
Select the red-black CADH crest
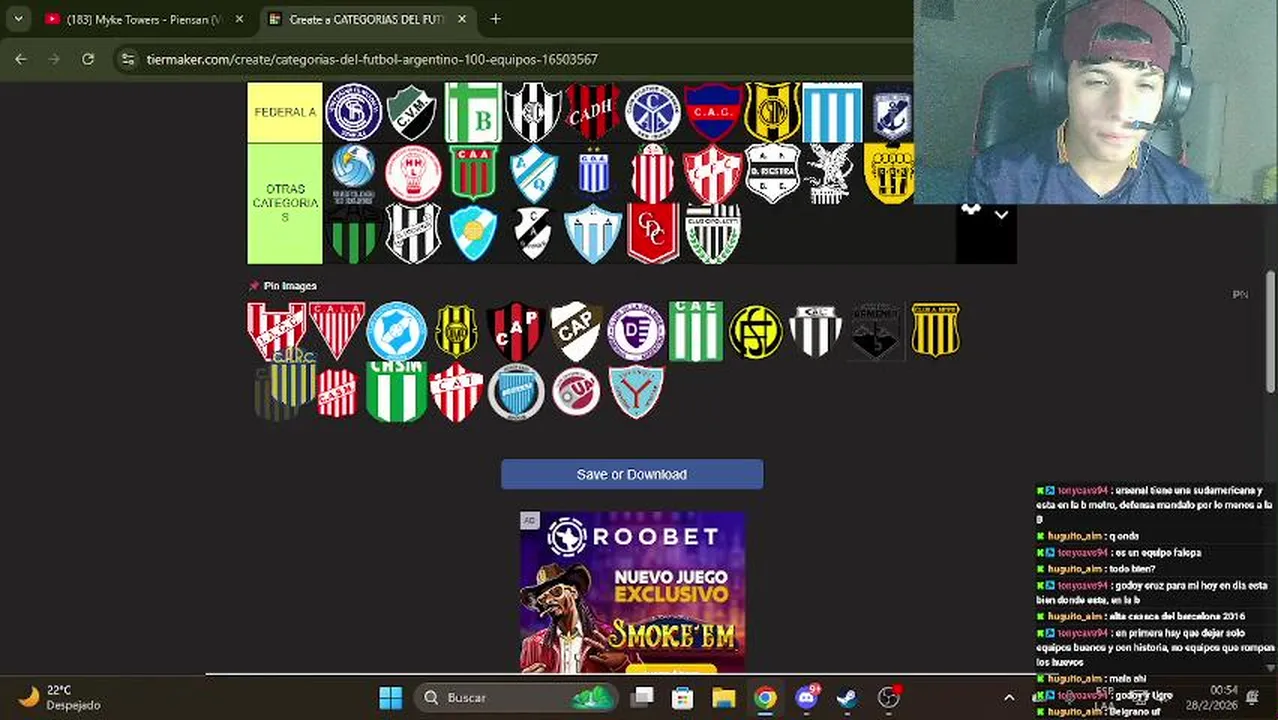click(593, 112)
